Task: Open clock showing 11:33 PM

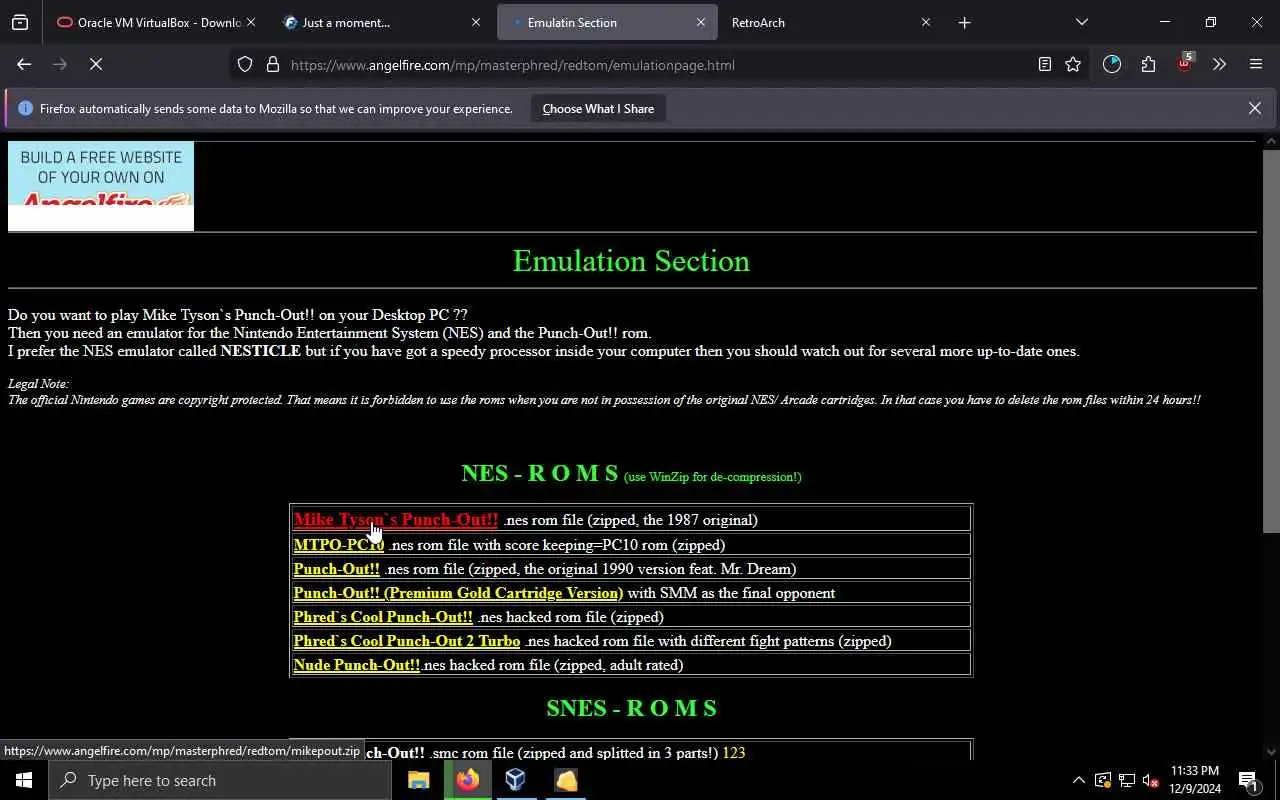Action: (x=1194, y=780)
